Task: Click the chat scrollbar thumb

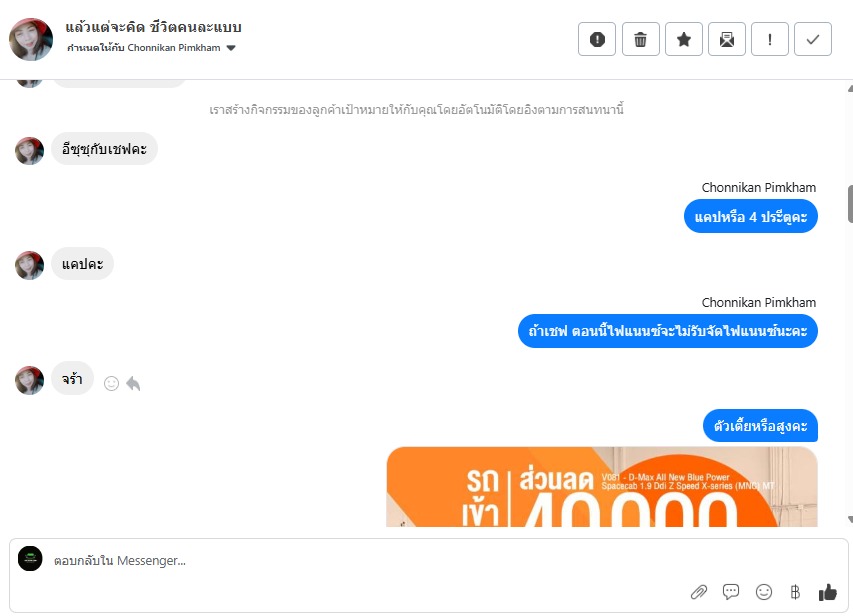Action: (x=850, y=204)
